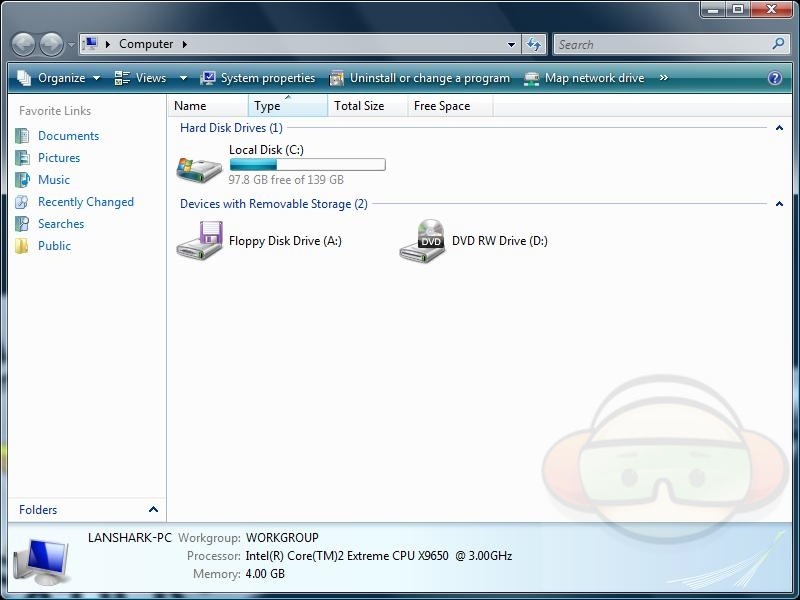Open the Documents favorite link
Viewport: 800px width, 600px height.
(x=68, y=136)
